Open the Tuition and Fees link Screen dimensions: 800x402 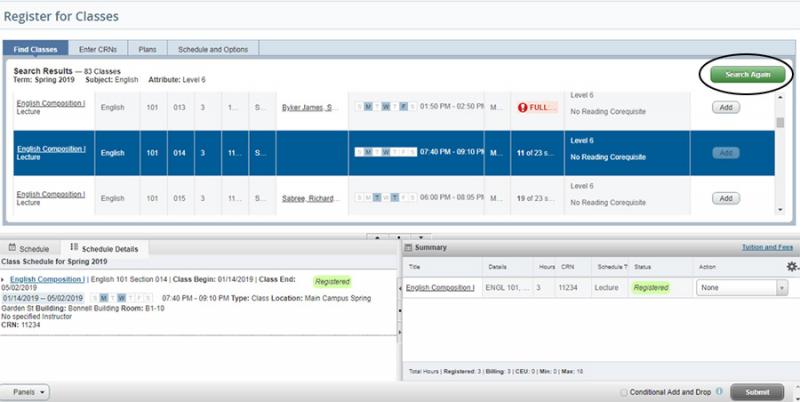coord(768,247)
